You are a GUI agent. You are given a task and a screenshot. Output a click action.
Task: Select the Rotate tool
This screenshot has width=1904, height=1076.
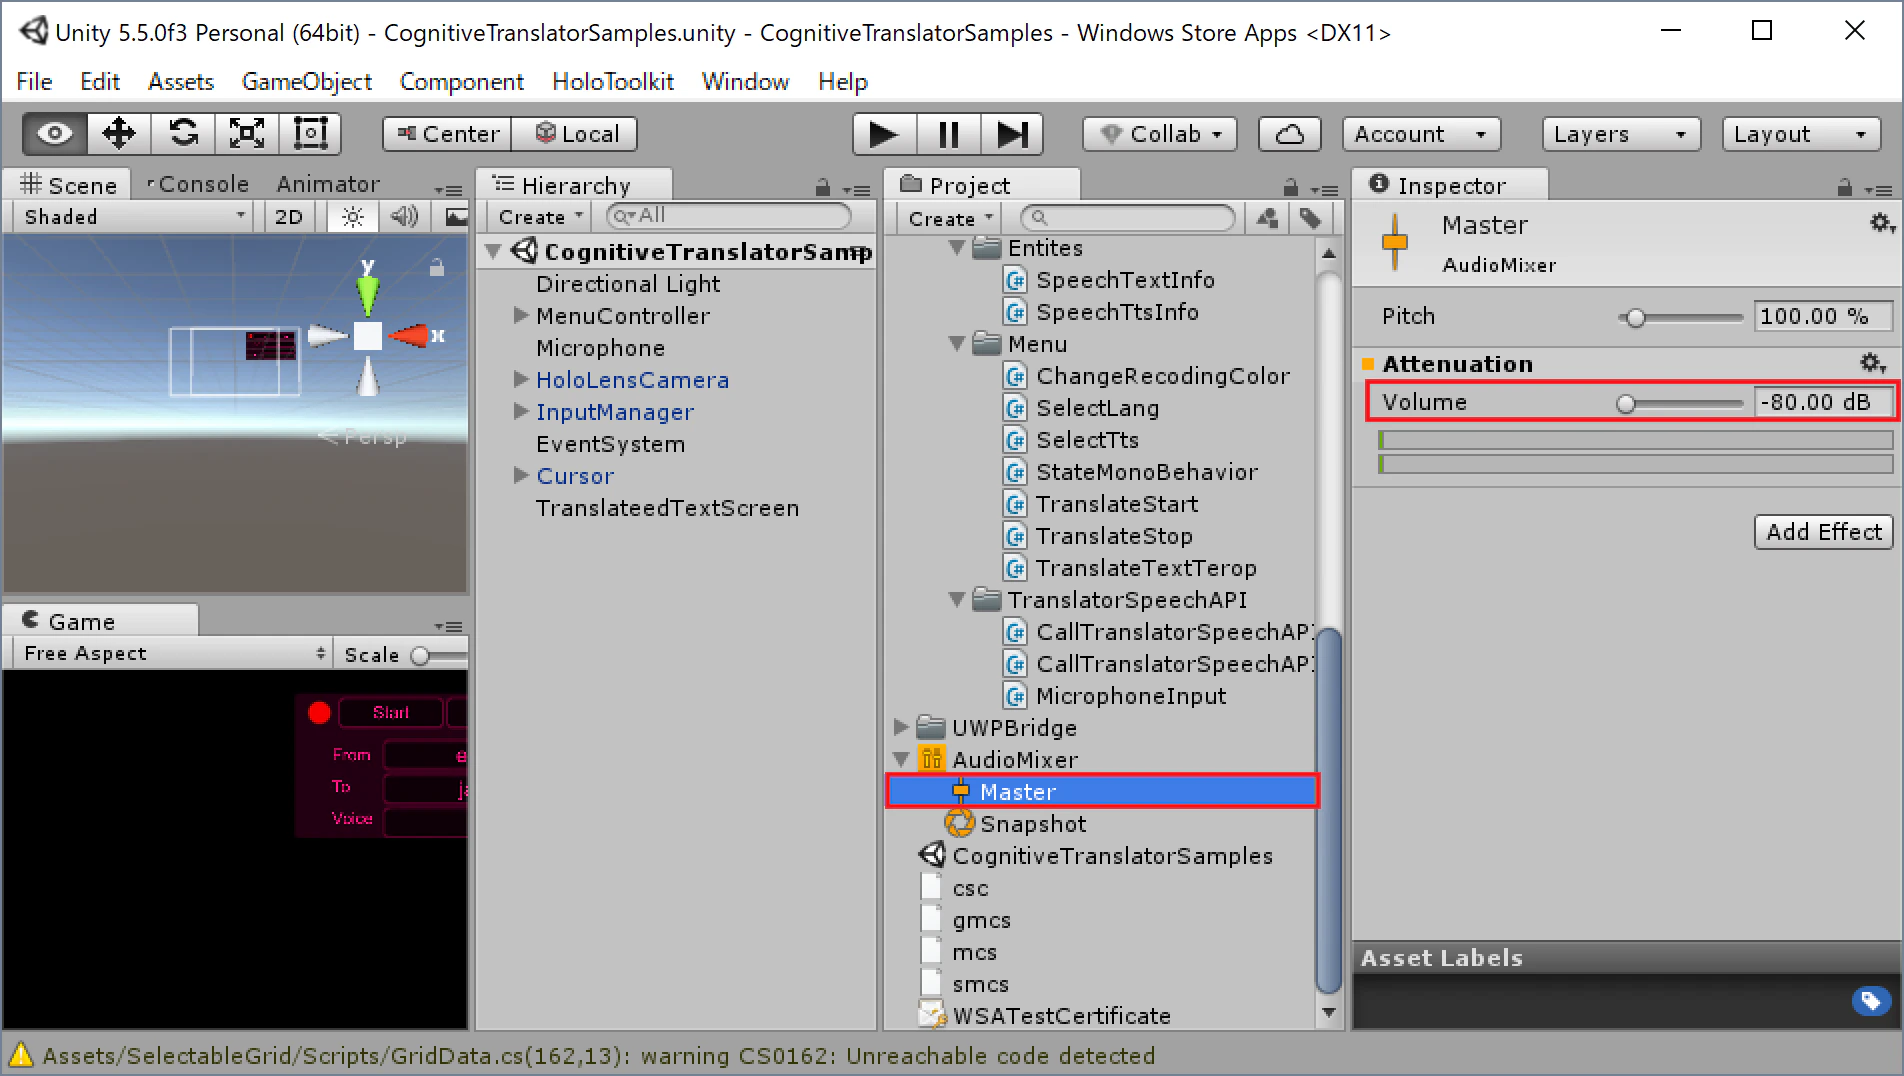(183, 134)
